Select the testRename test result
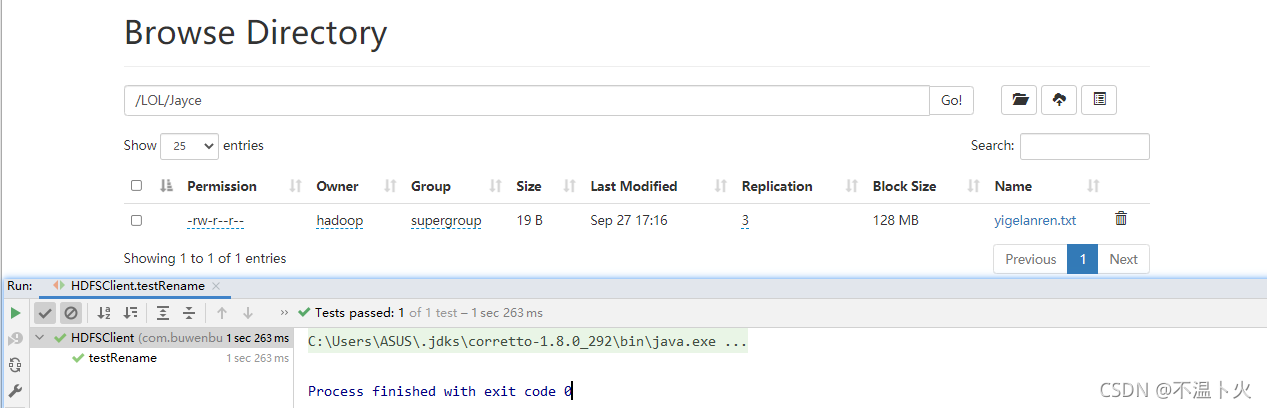 pyautogui.click(x=123, y=358)
